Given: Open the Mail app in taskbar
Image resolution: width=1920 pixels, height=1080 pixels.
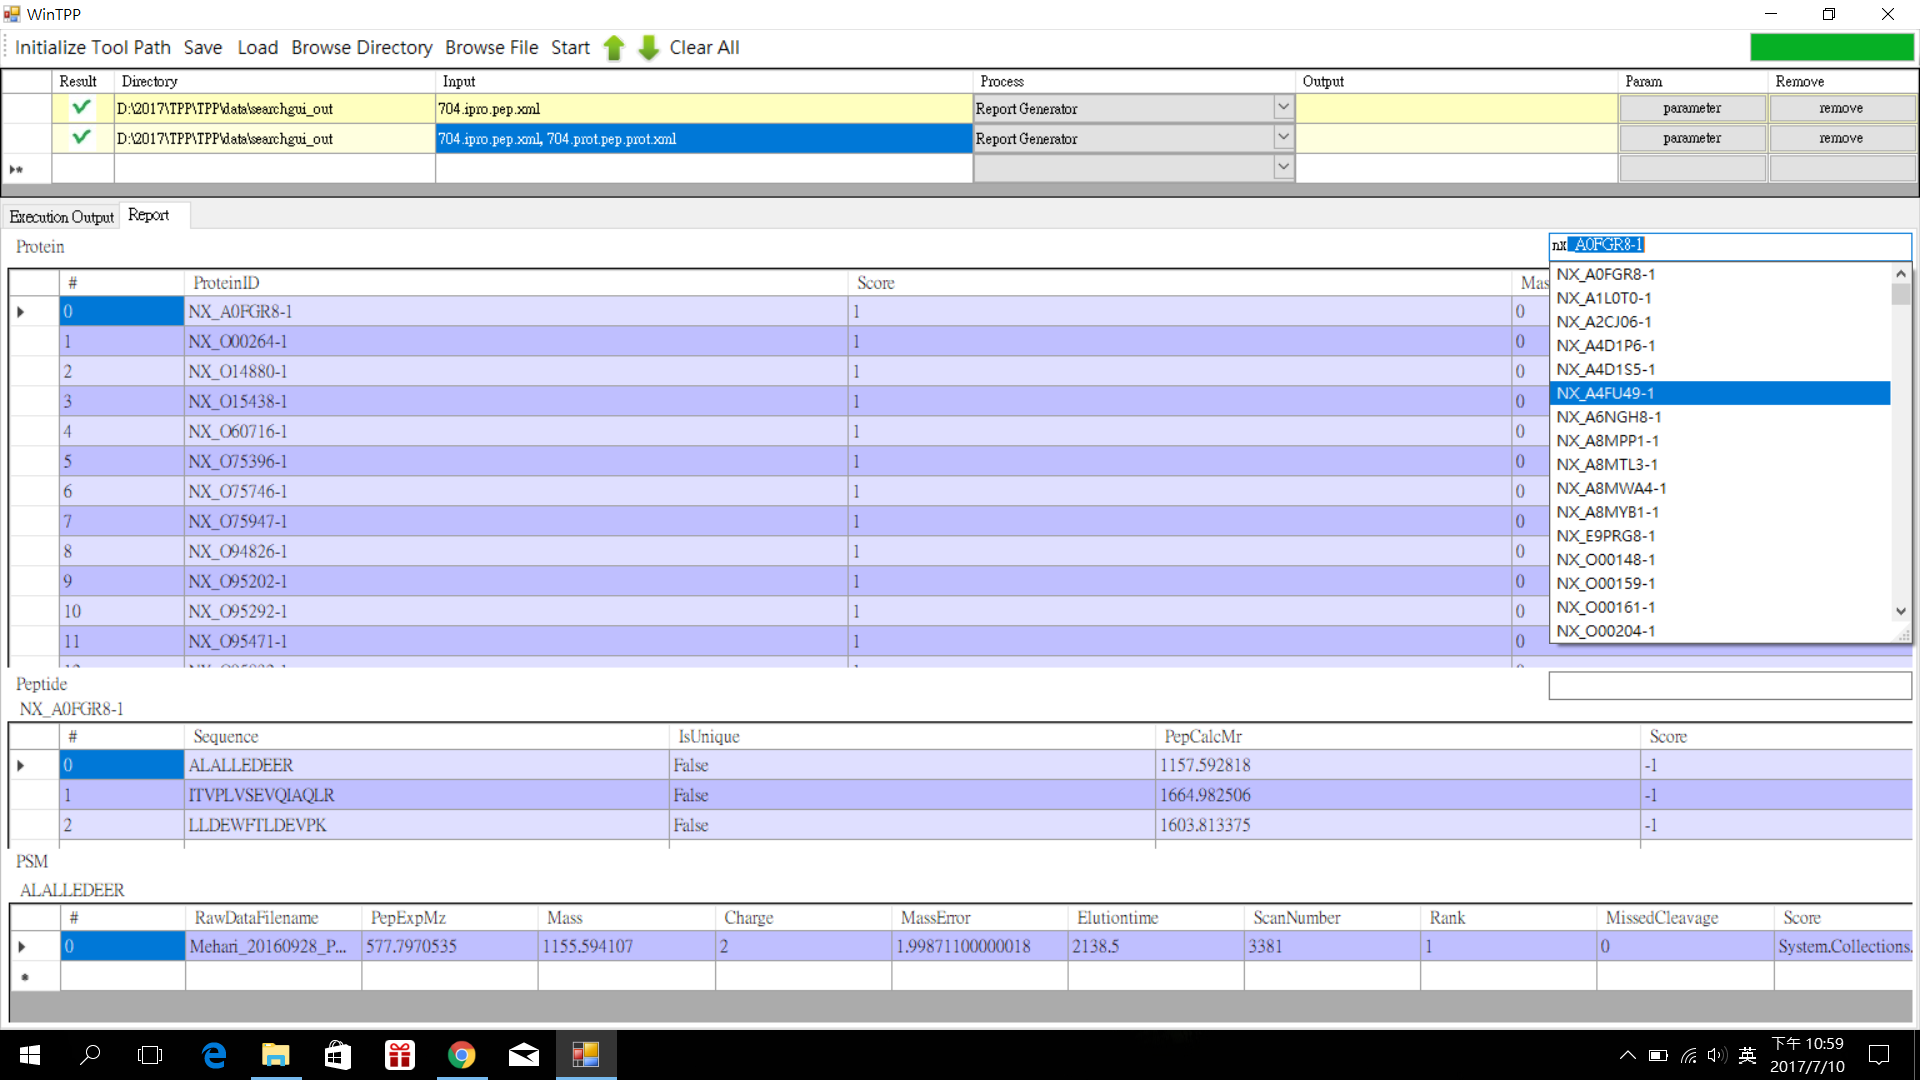Looking at the screenshot, I should click(523, 1055).
